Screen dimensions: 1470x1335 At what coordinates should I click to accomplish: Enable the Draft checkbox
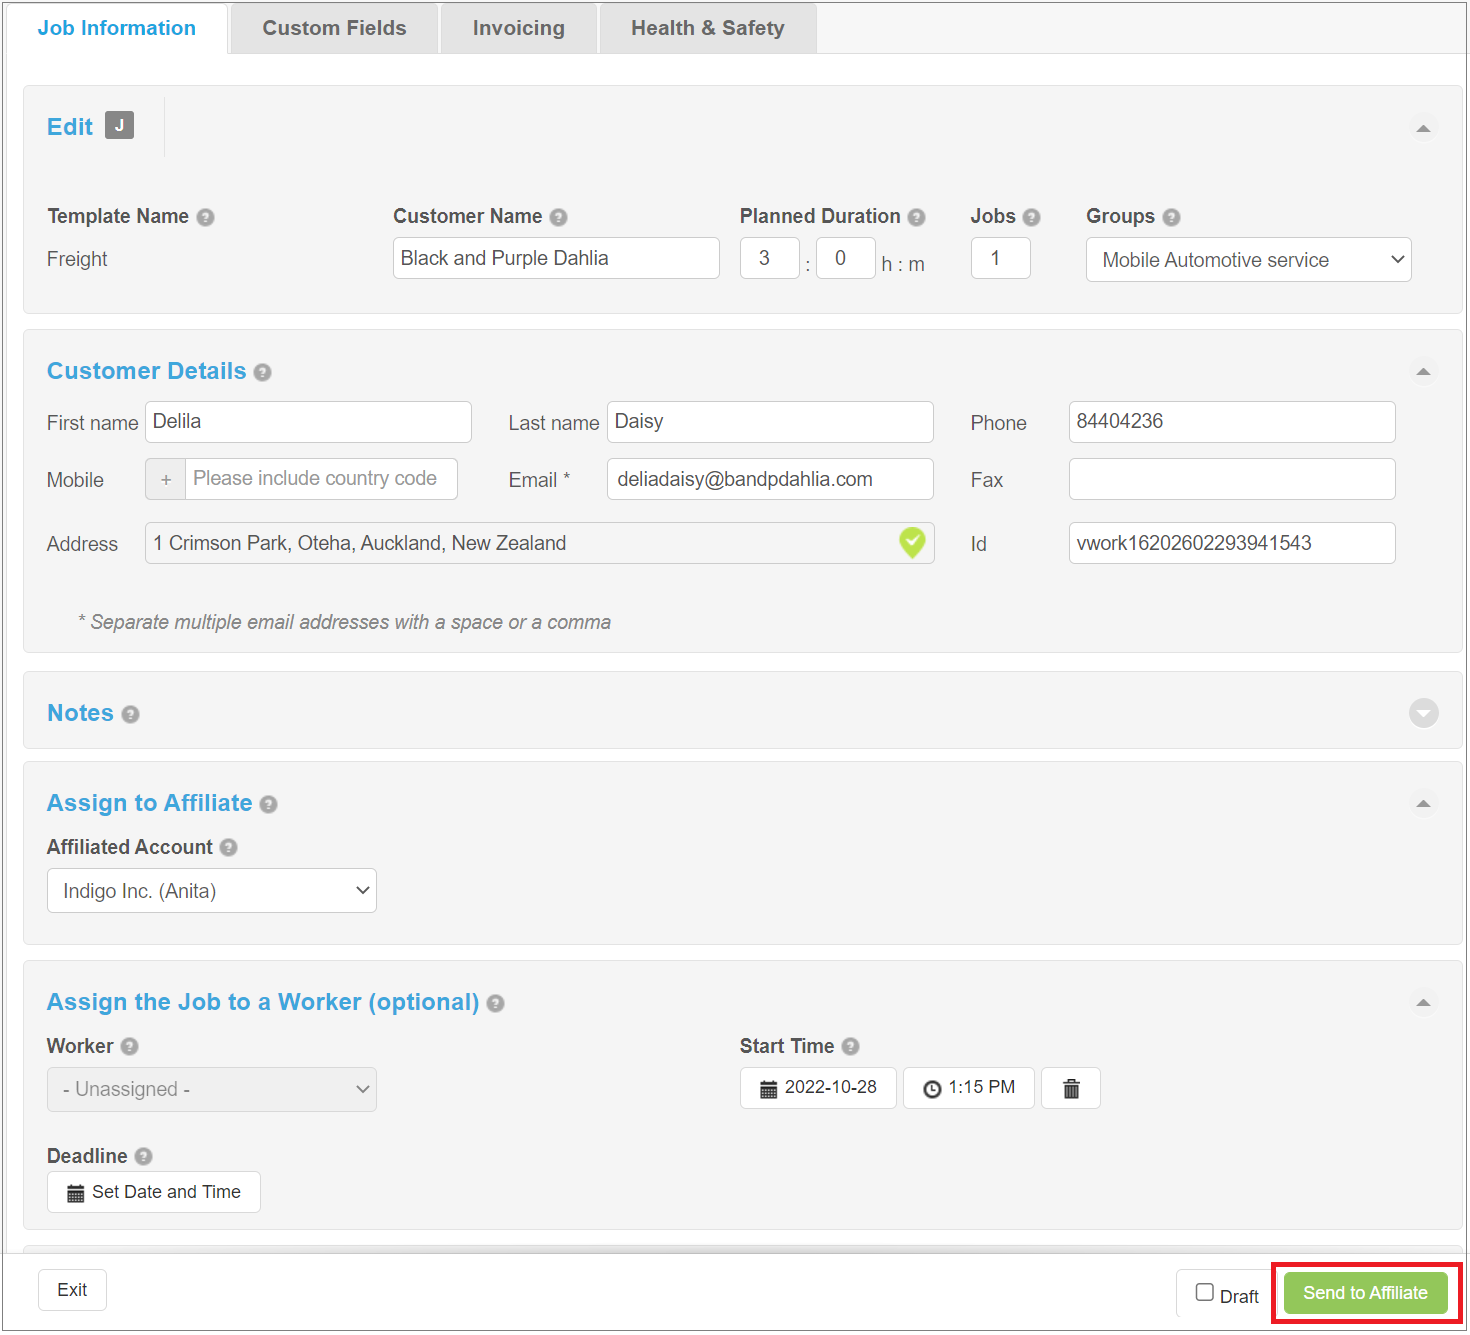click(1205, 1292)
